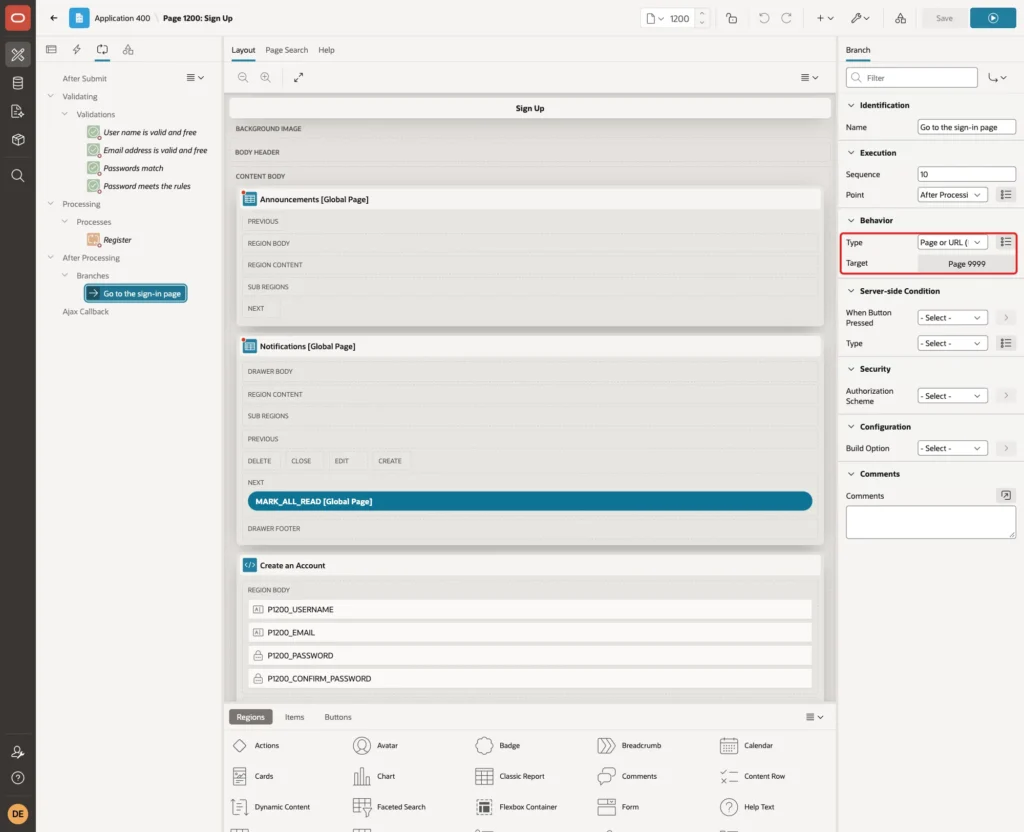Go back using the top arrow
The height and width of the screenshot is (832, 1024).
(54, 18)
